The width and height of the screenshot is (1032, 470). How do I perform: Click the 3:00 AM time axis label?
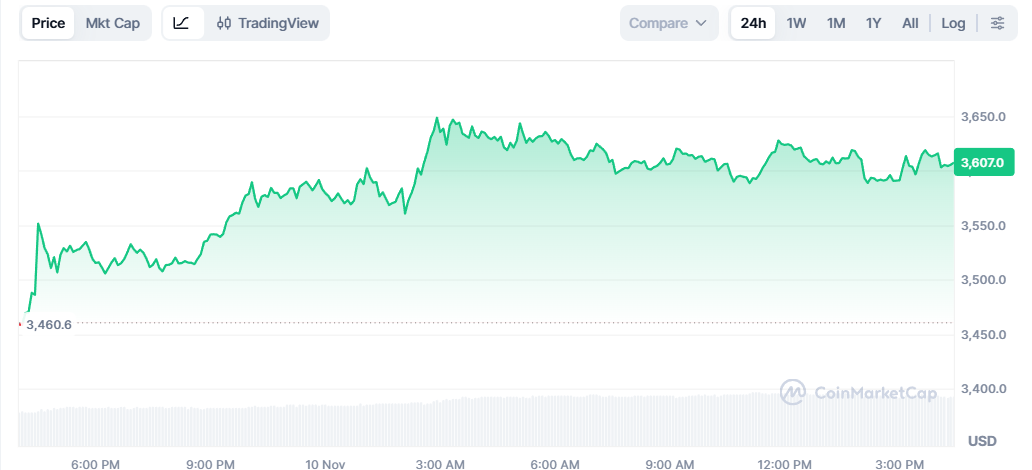(x=440, y=464)
